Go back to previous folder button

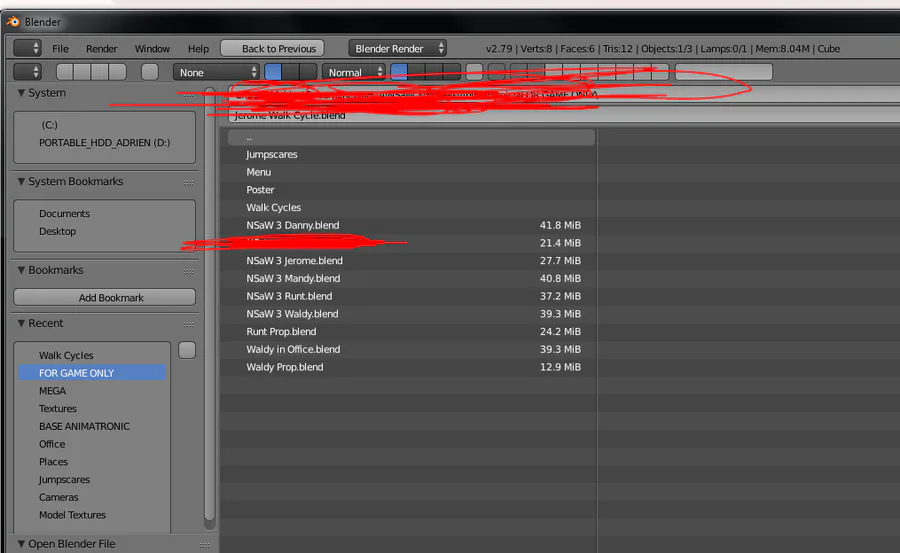[65, 72]
